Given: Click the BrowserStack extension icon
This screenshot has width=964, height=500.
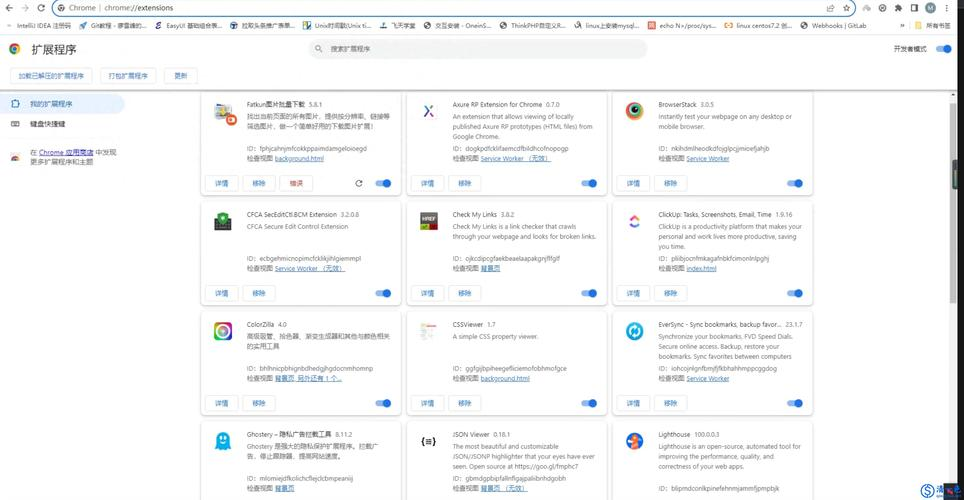Looking at the screenshot, I should point(634,111).
